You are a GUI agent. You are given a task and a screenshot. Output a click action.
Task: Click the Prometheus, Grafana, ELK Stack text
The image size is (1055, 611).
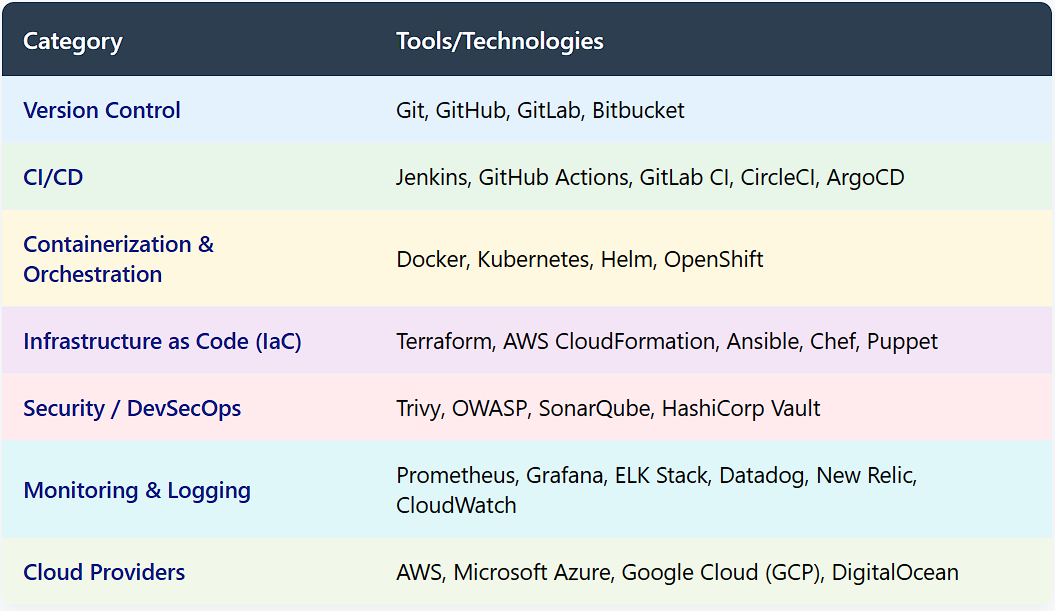552,476
